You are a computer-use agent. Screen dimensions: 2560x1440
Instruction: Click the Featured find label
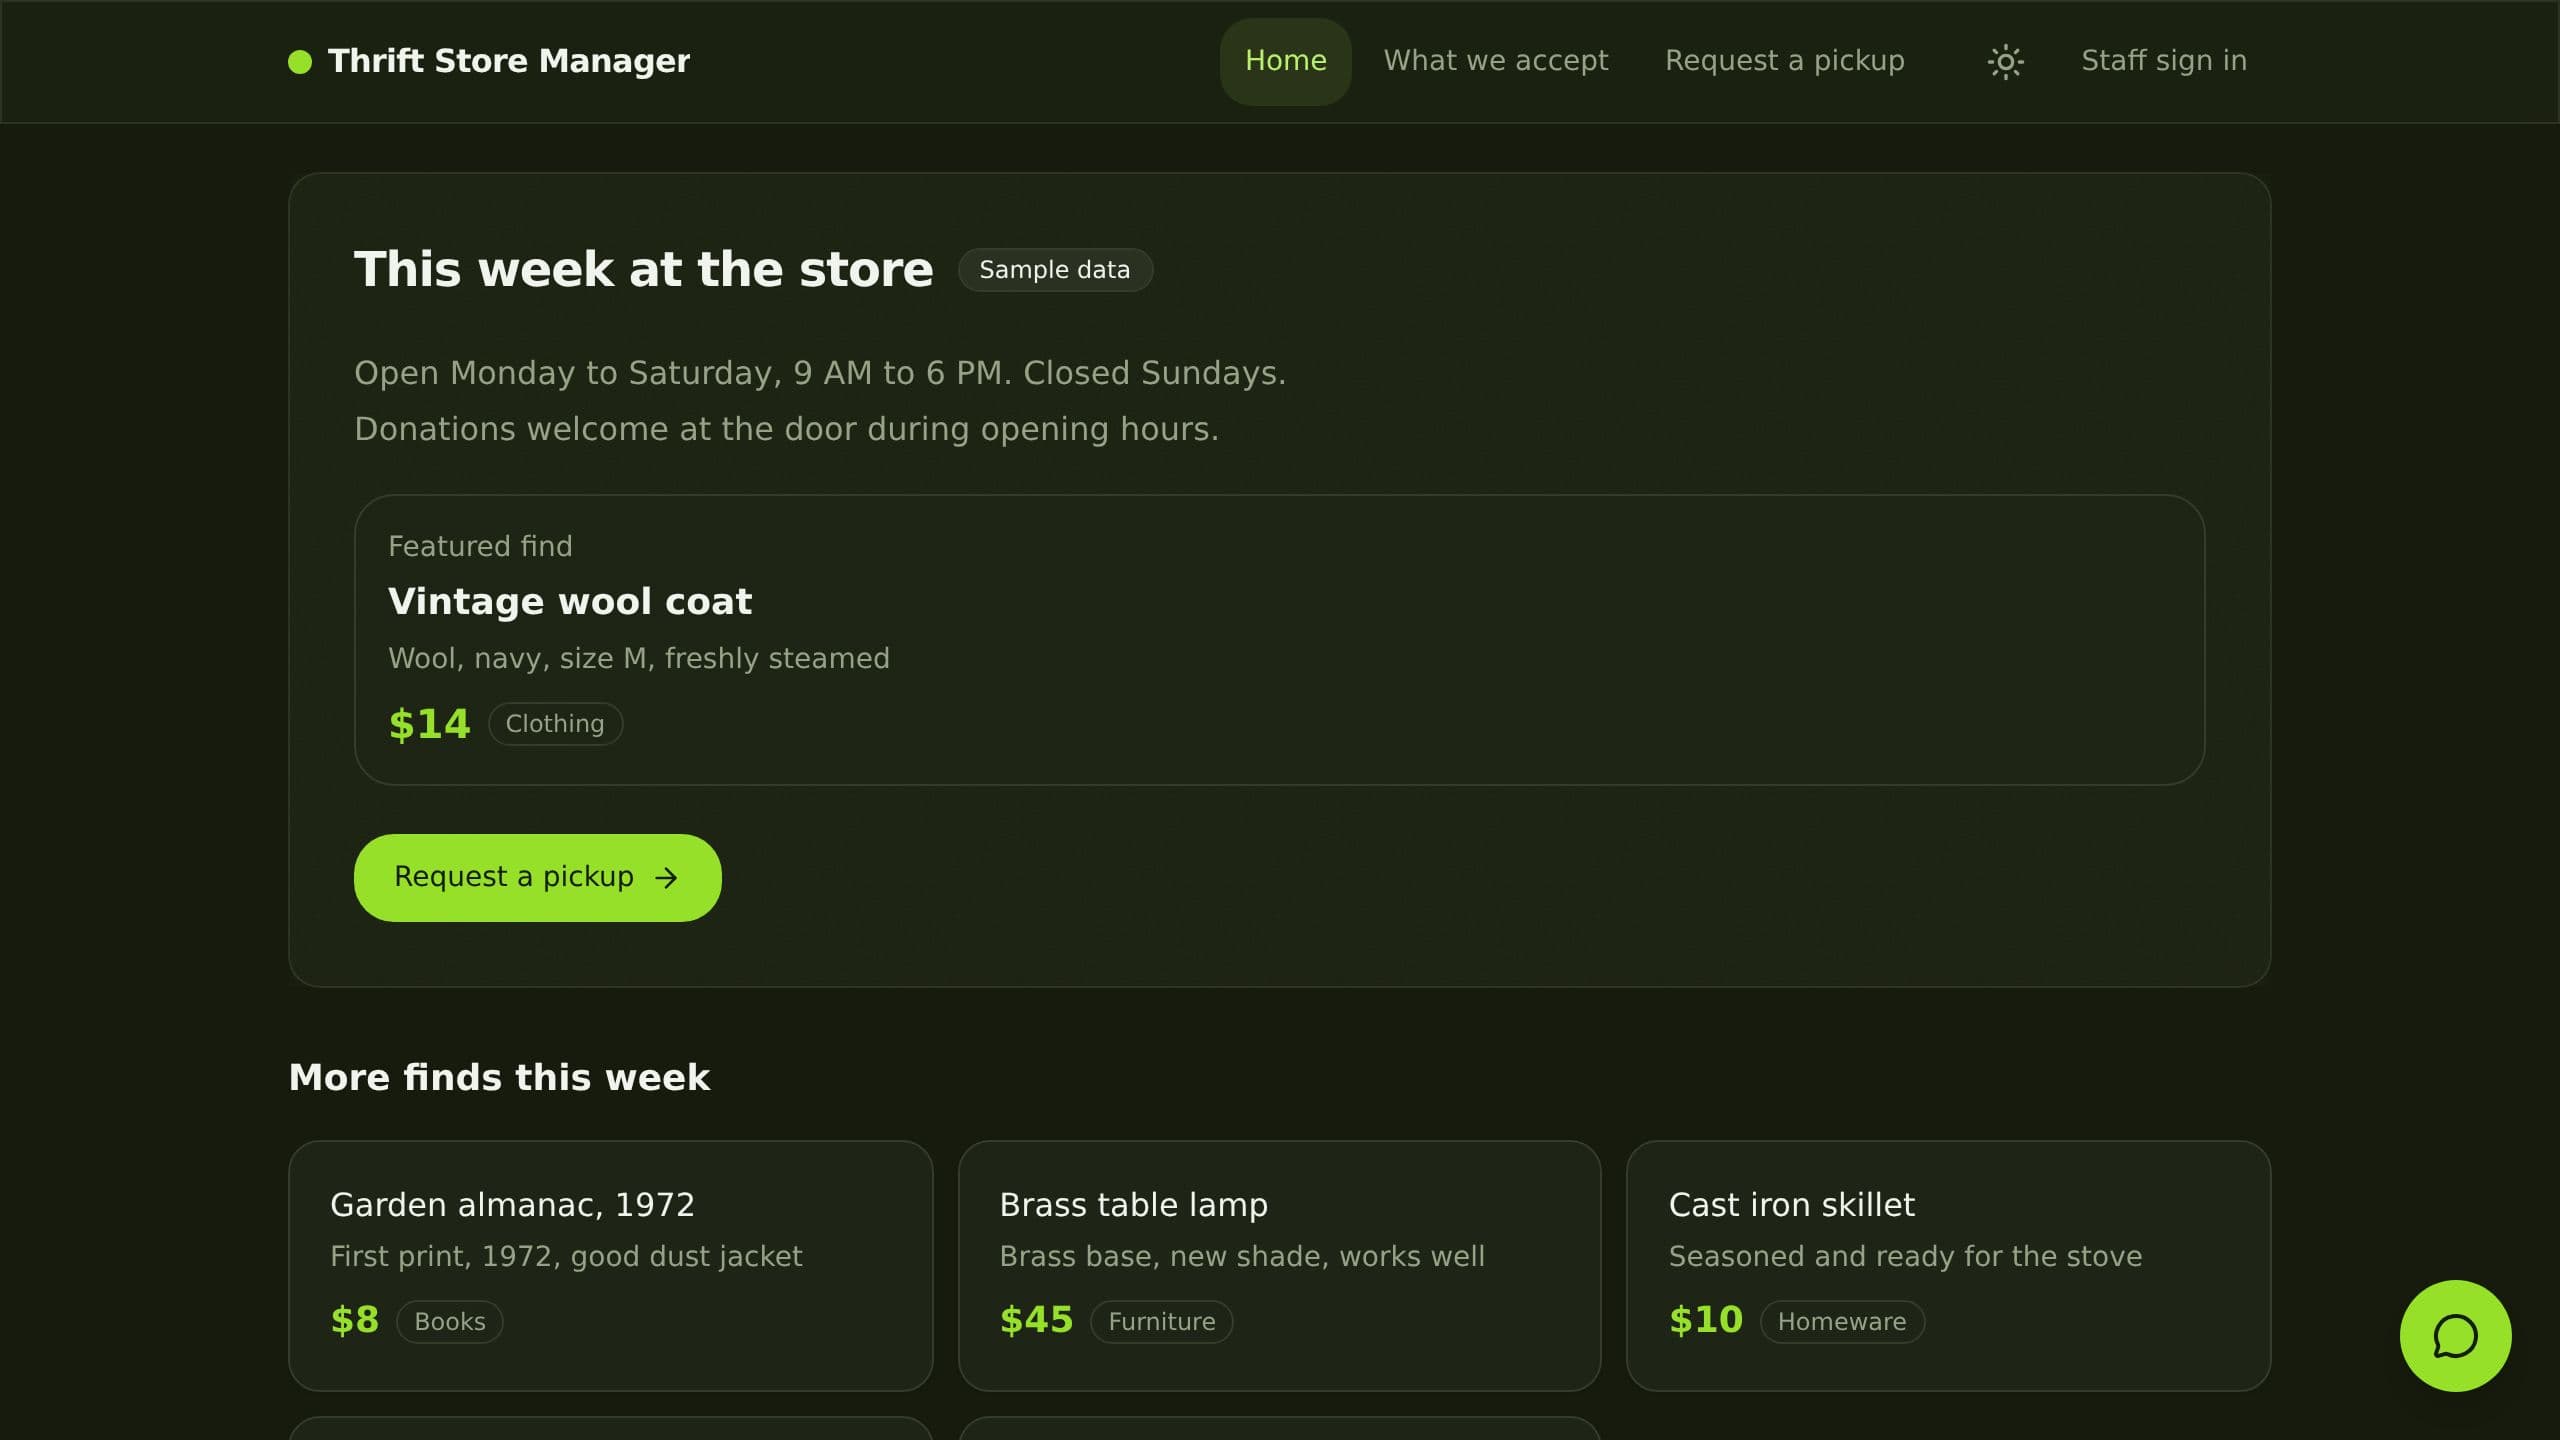480,546
